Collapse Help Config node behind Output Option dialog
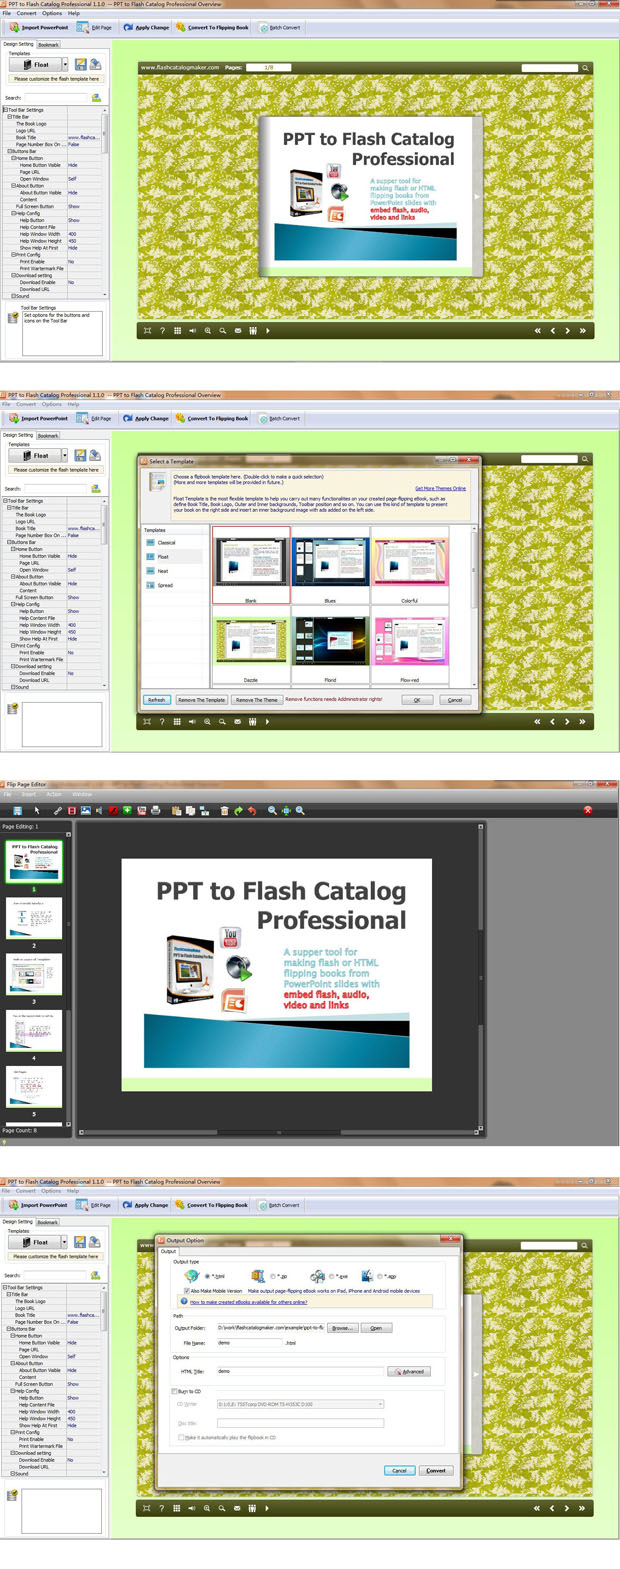The image size is (620, 1569). 13,1391
